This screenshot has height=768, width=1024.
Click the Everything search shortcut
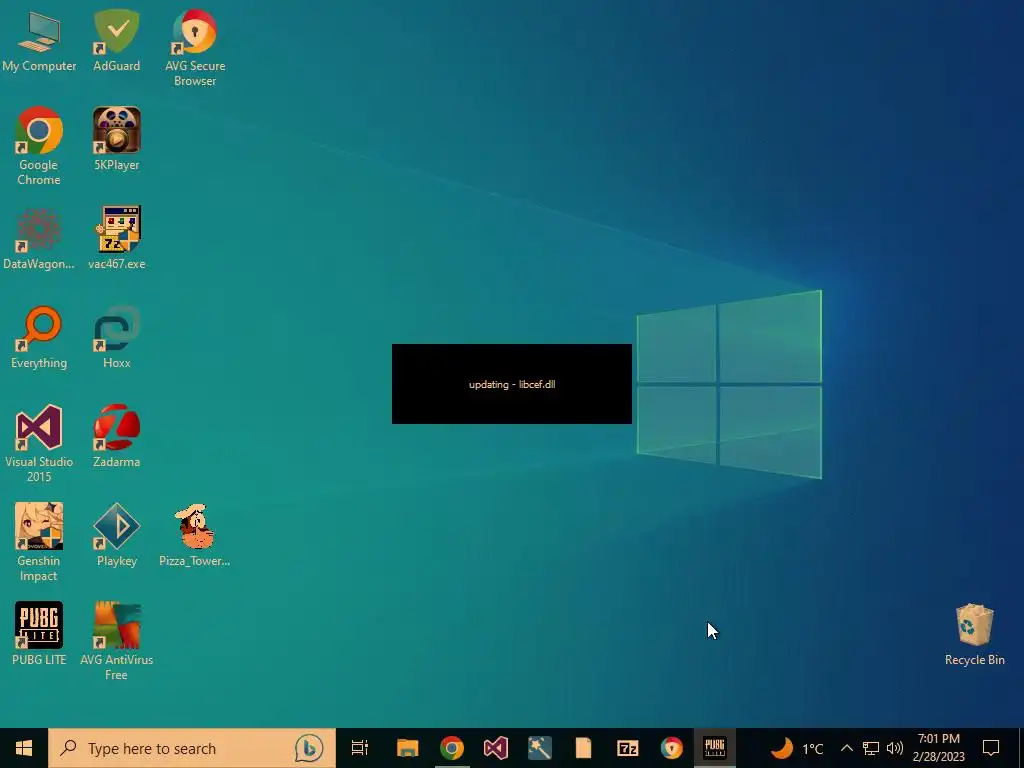(x=39, y=337)
